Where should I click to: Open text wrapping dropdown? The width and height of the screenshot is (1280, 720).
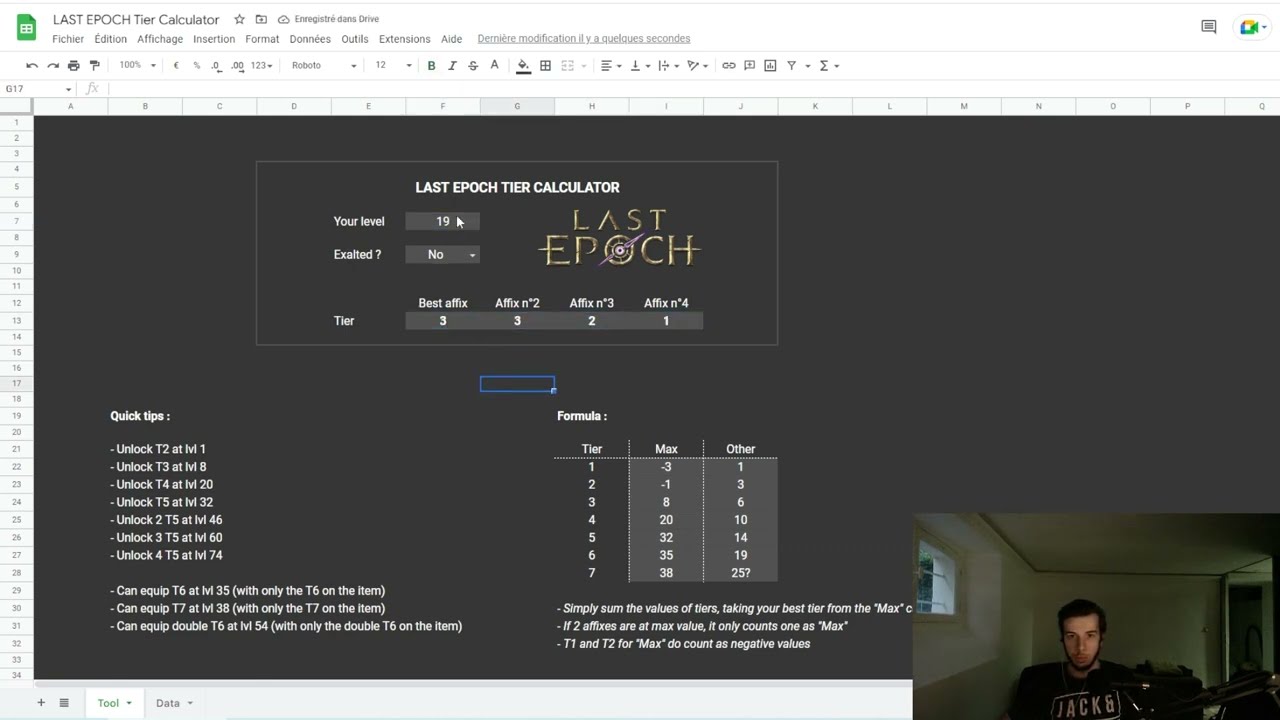click(x=668, y=65)
